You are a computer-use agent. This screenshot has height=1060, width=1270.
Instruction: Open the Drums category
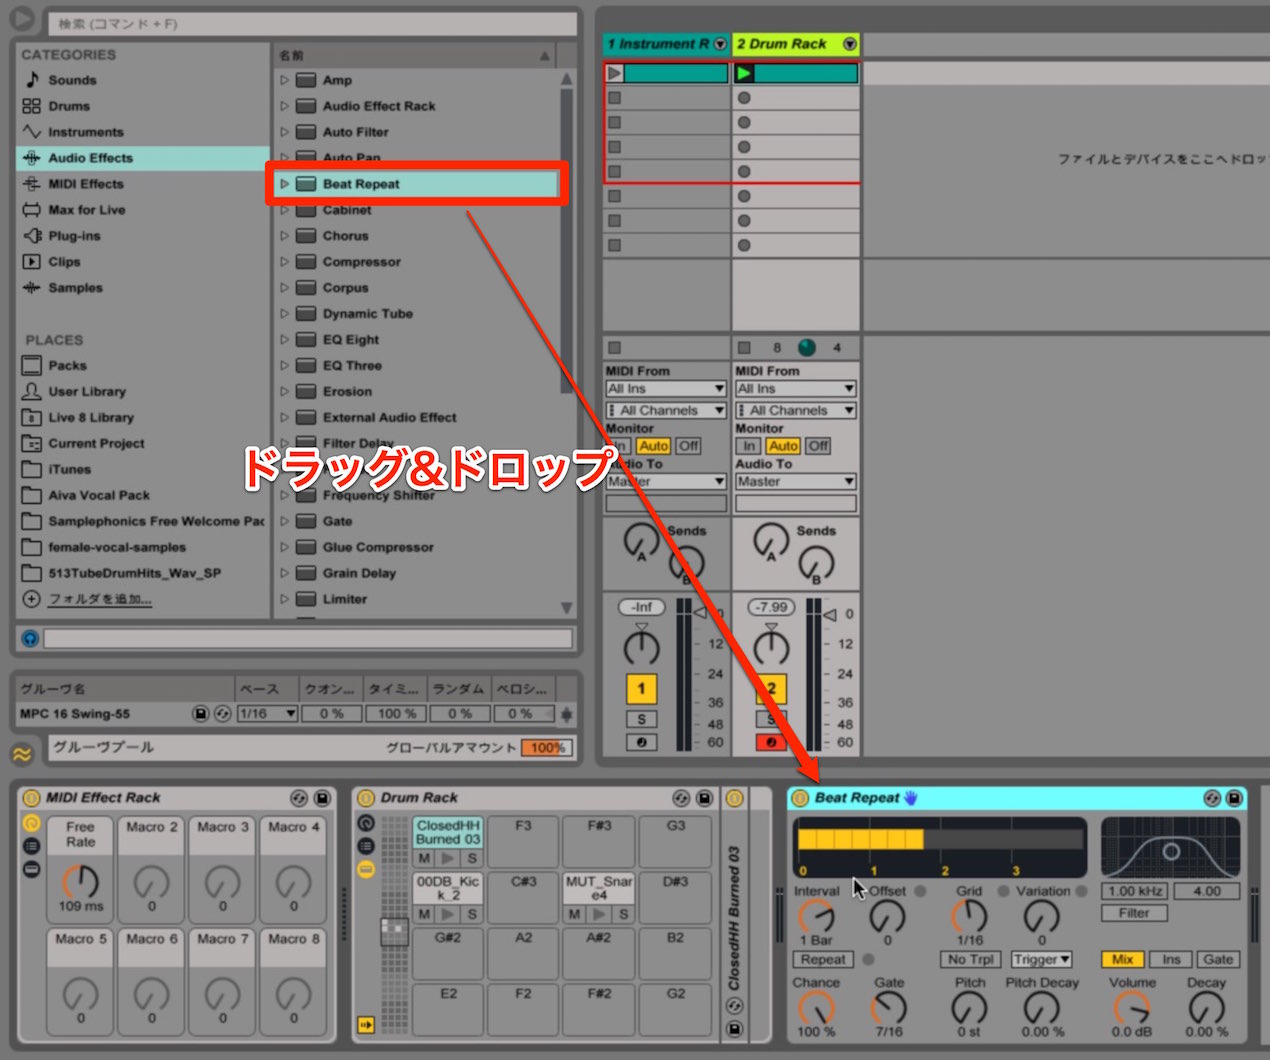point(69,106)
